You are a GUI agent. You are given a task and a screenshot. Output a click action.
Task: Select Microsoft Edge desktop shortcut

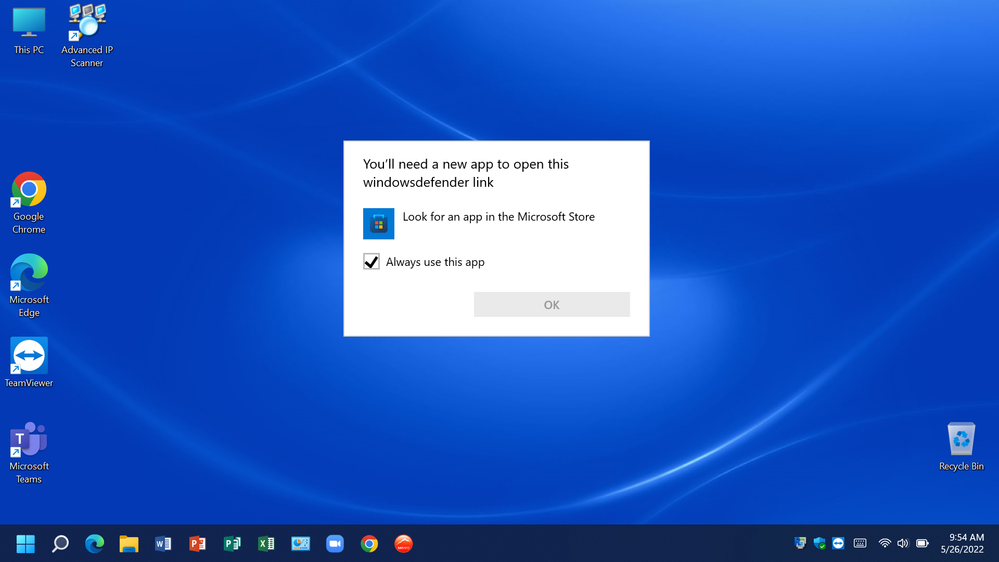(x=29, y=287)
